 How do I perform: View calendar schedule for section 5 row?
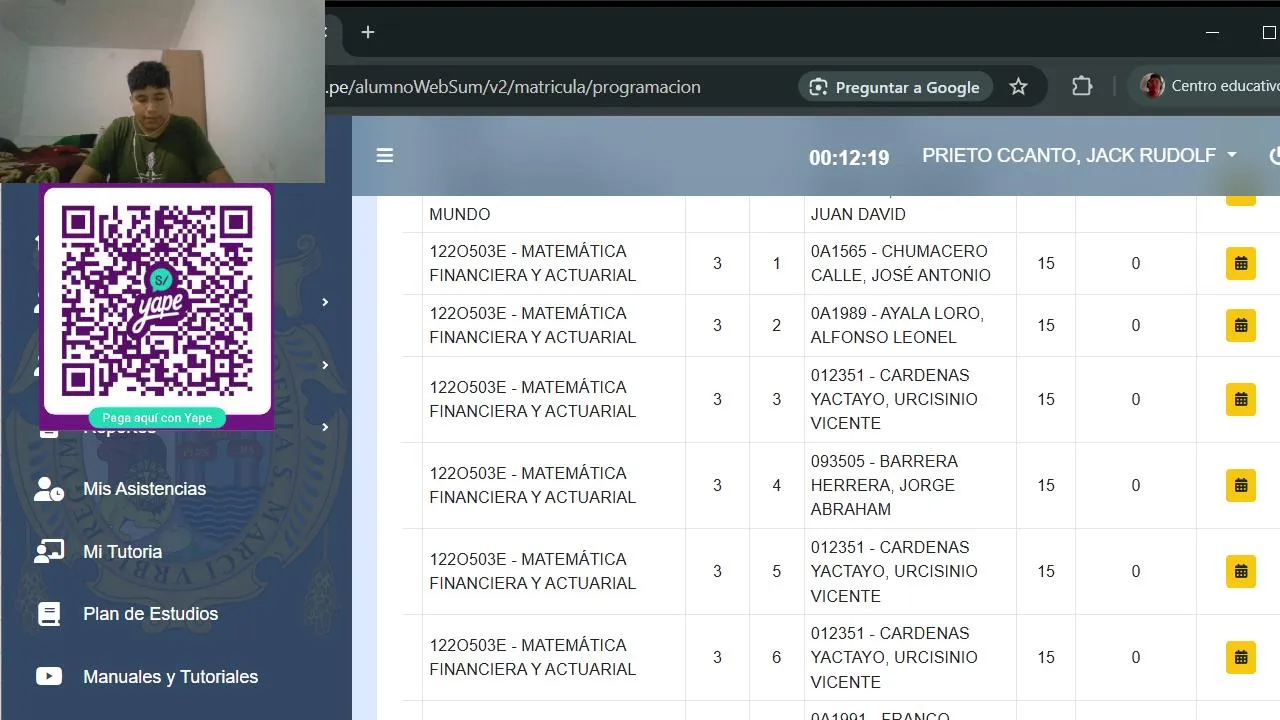point(1241,572)
